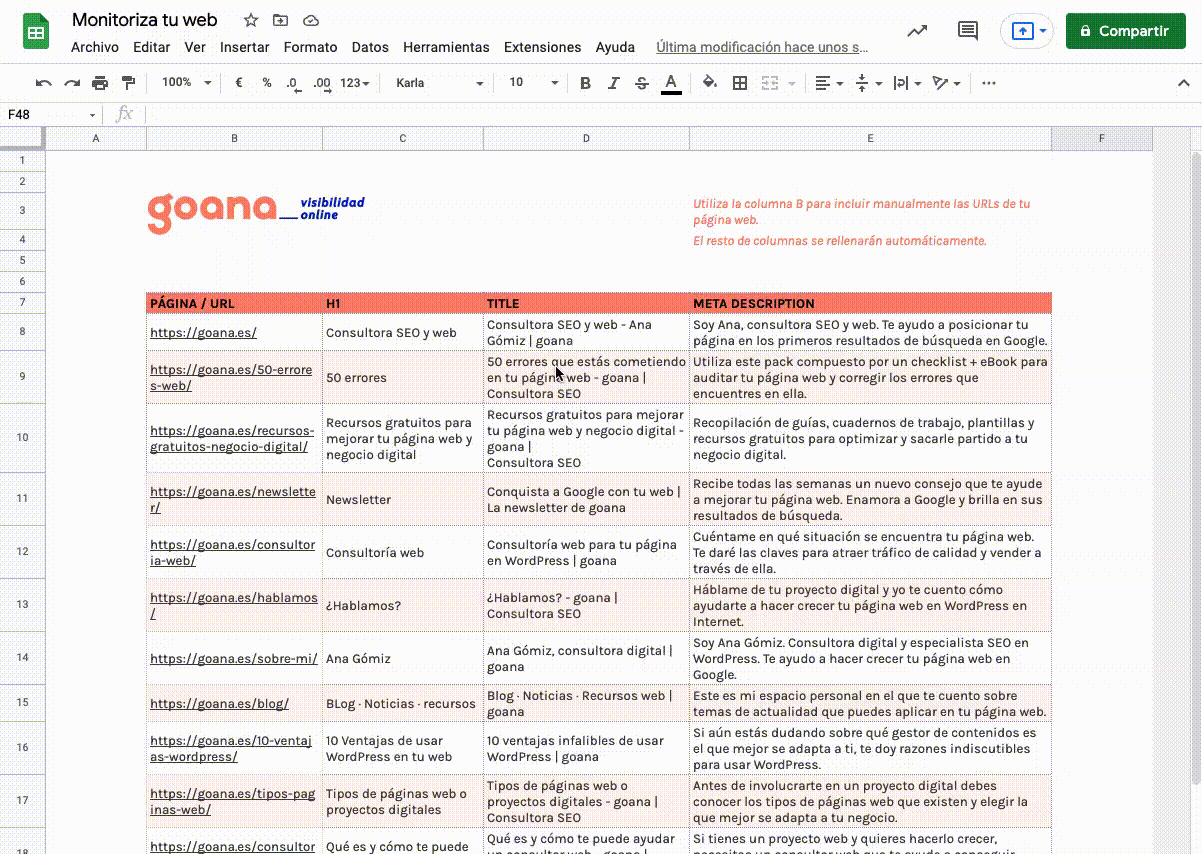Toggle italic text formatting
Screen dimensions: 1202x854
tap(614, 83)
